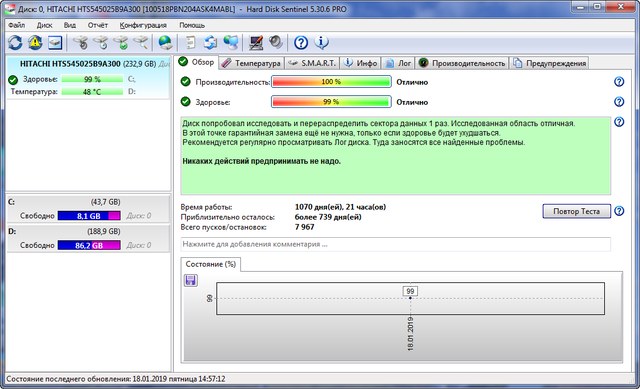Click 'Отлично' next to Производительность bar
The image size is (640, 389).
pos(412,82)
